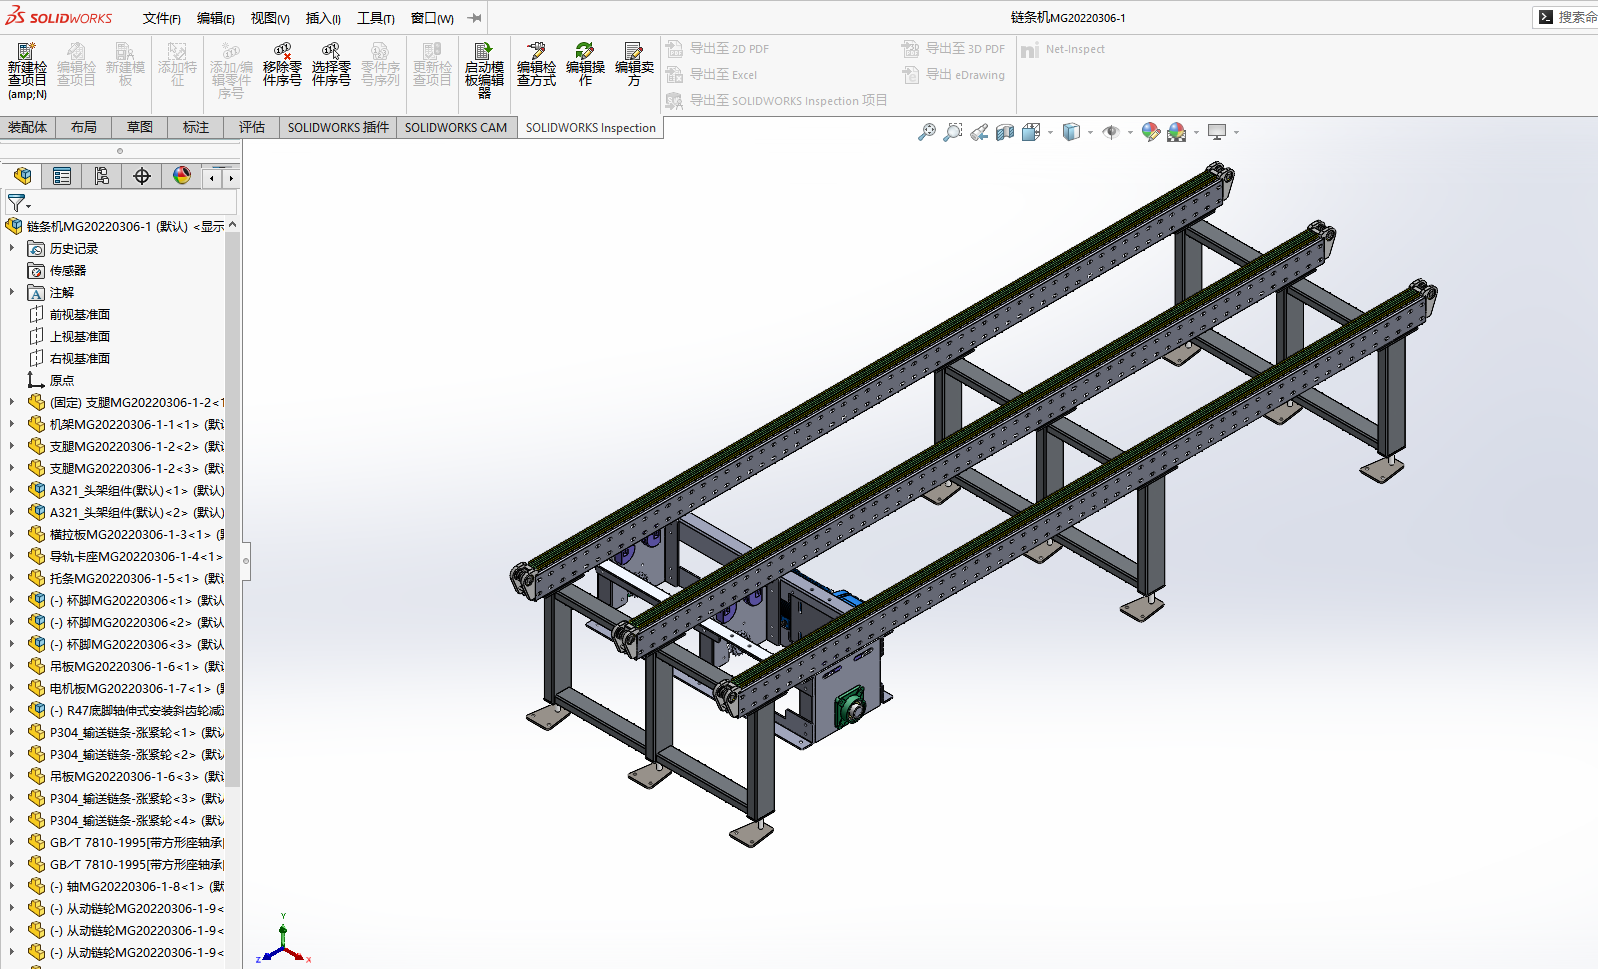Select PropertyManager tab icon
This screenshot has width=1598, height=969.
point(62,177)
